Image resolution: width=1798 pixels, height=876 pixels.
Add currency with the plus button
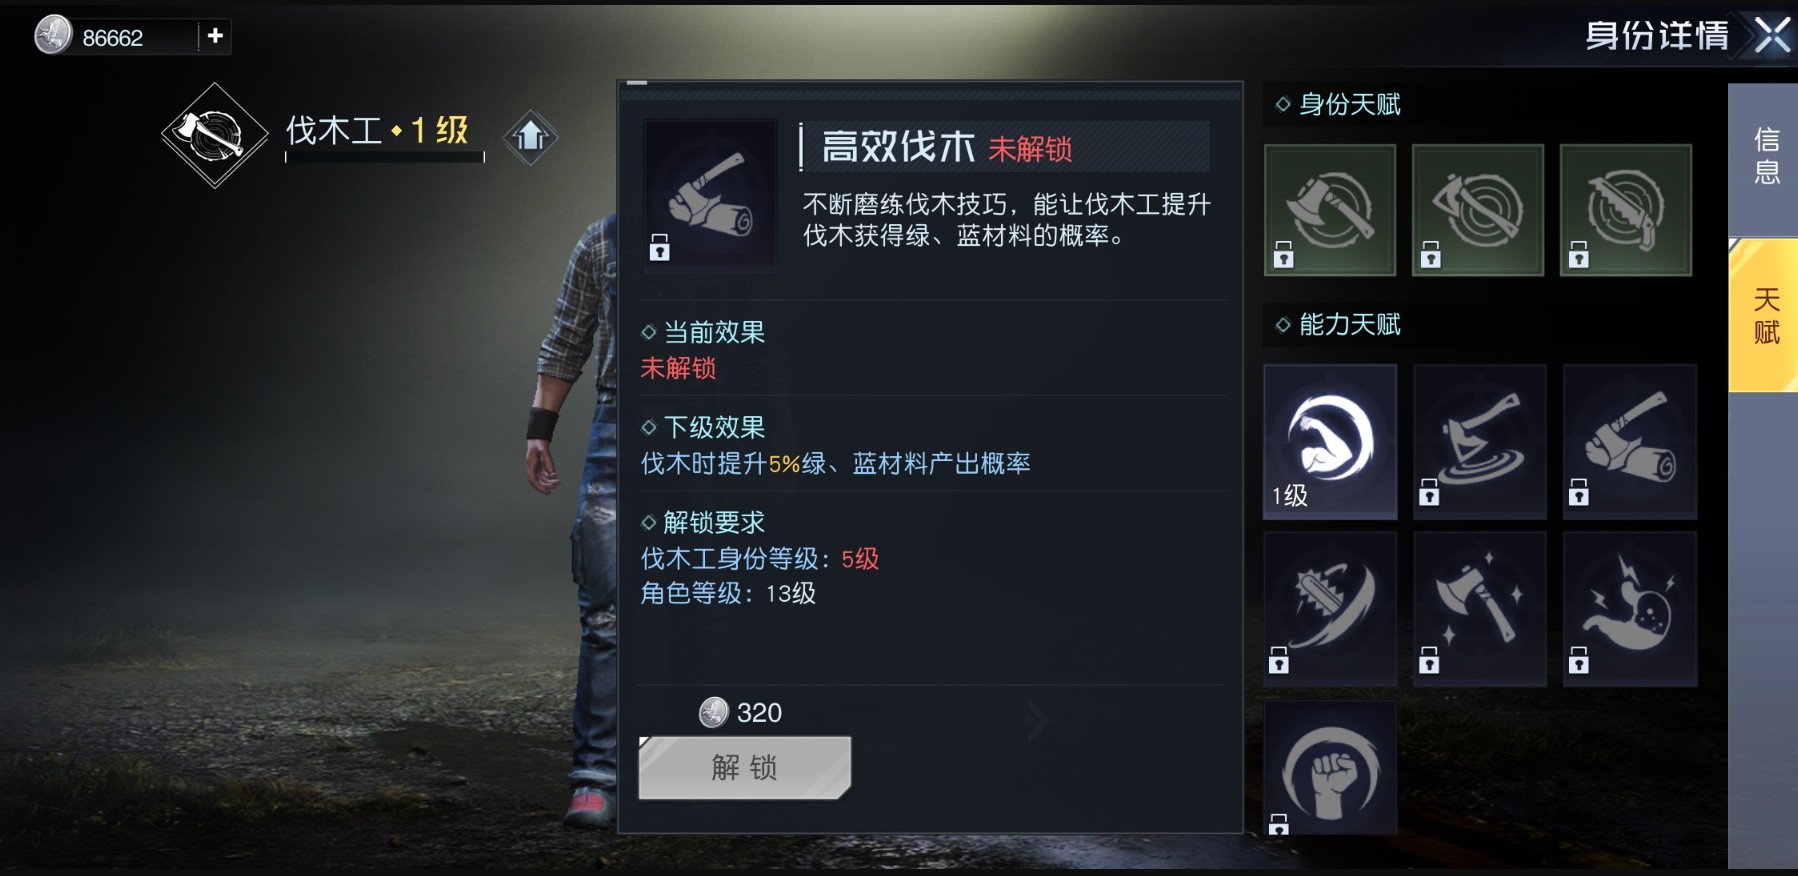point(215,36)
